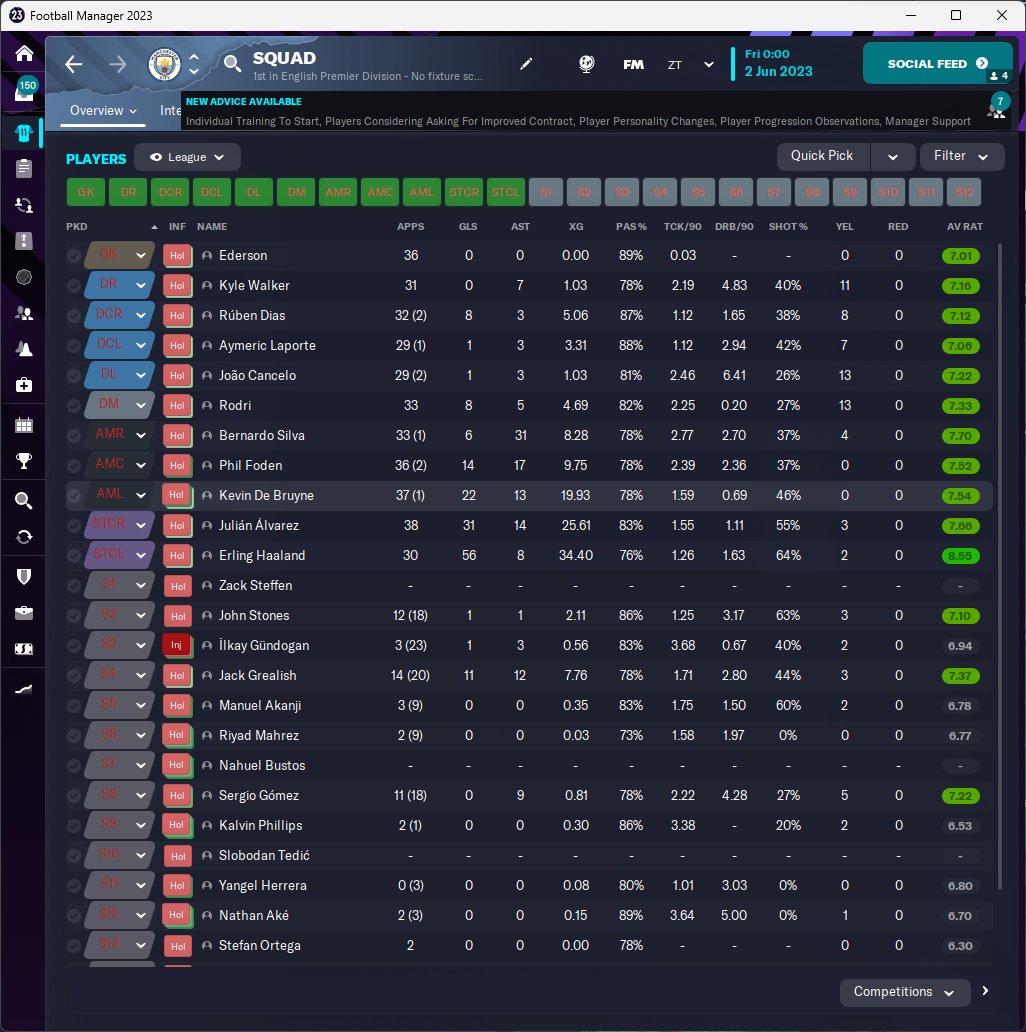Open the Medical Centre sidebar icon
This screenshot has width=1026, height=1032.
coord(24,384)
